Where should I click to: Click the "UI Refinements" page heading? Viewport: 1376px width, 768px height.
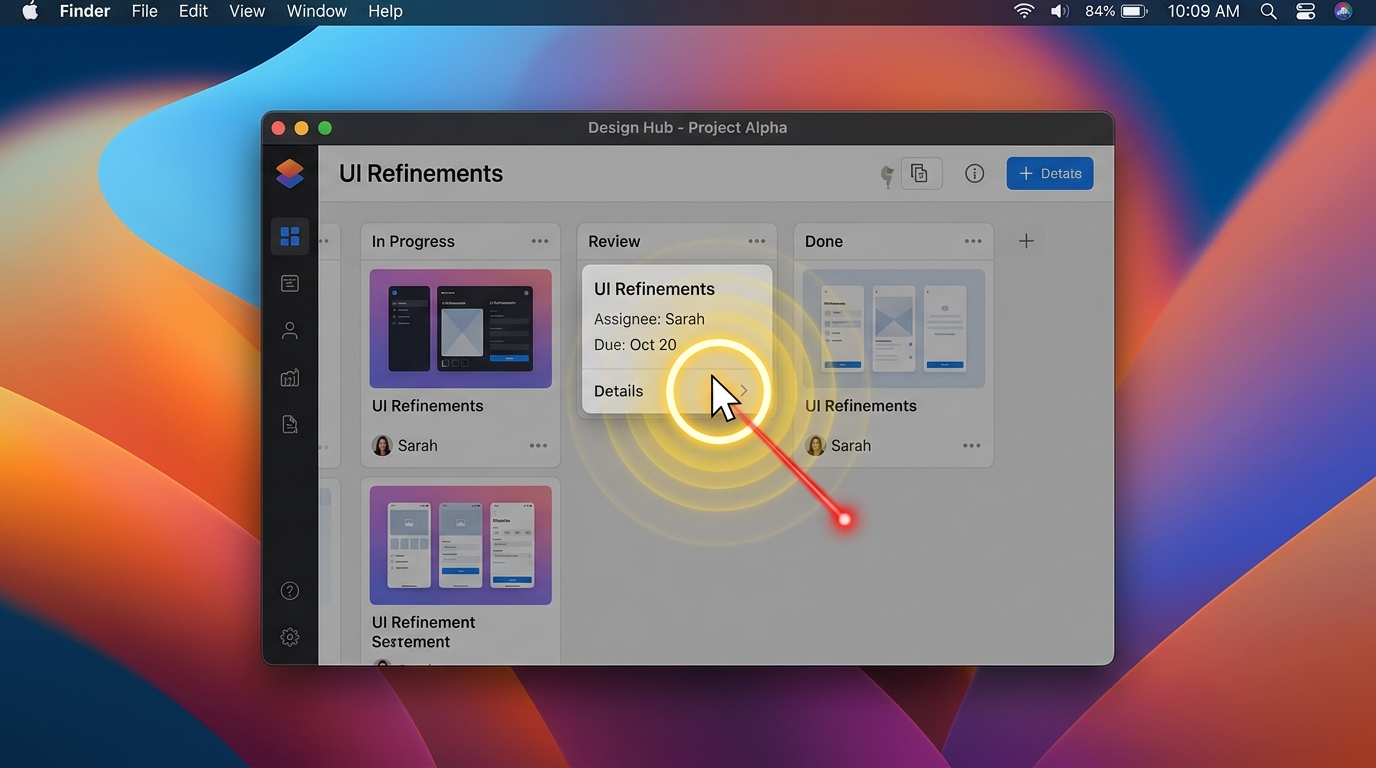pos(421,173)
